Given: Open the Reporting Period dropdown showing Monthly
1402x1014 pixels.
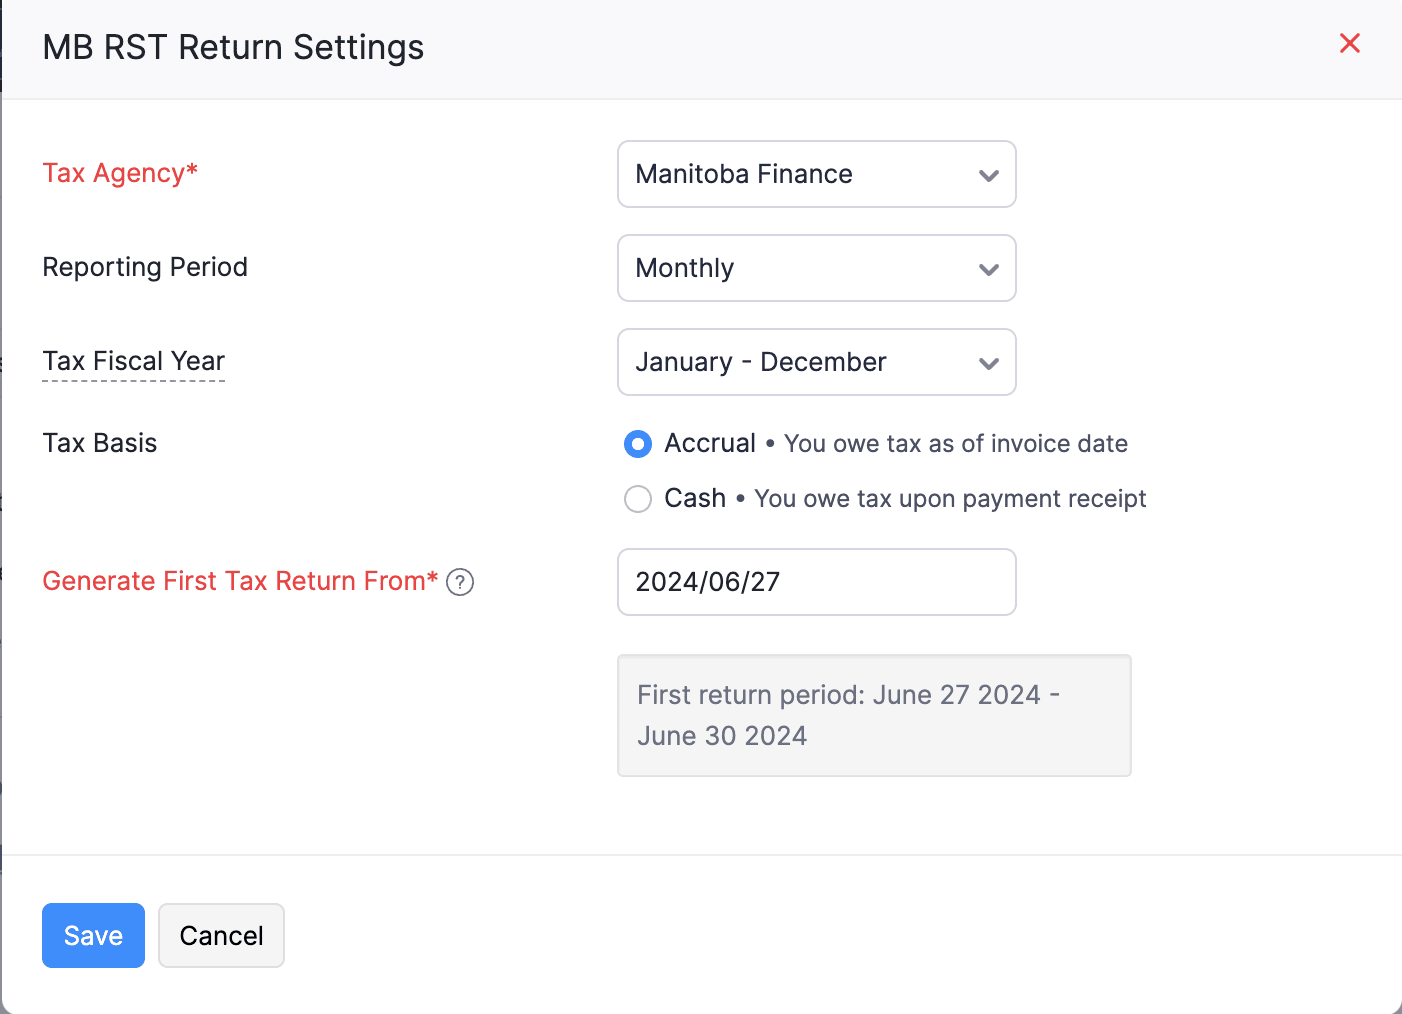Looking at the screenshot, I should pyautogui.click(x=800, y=268).
